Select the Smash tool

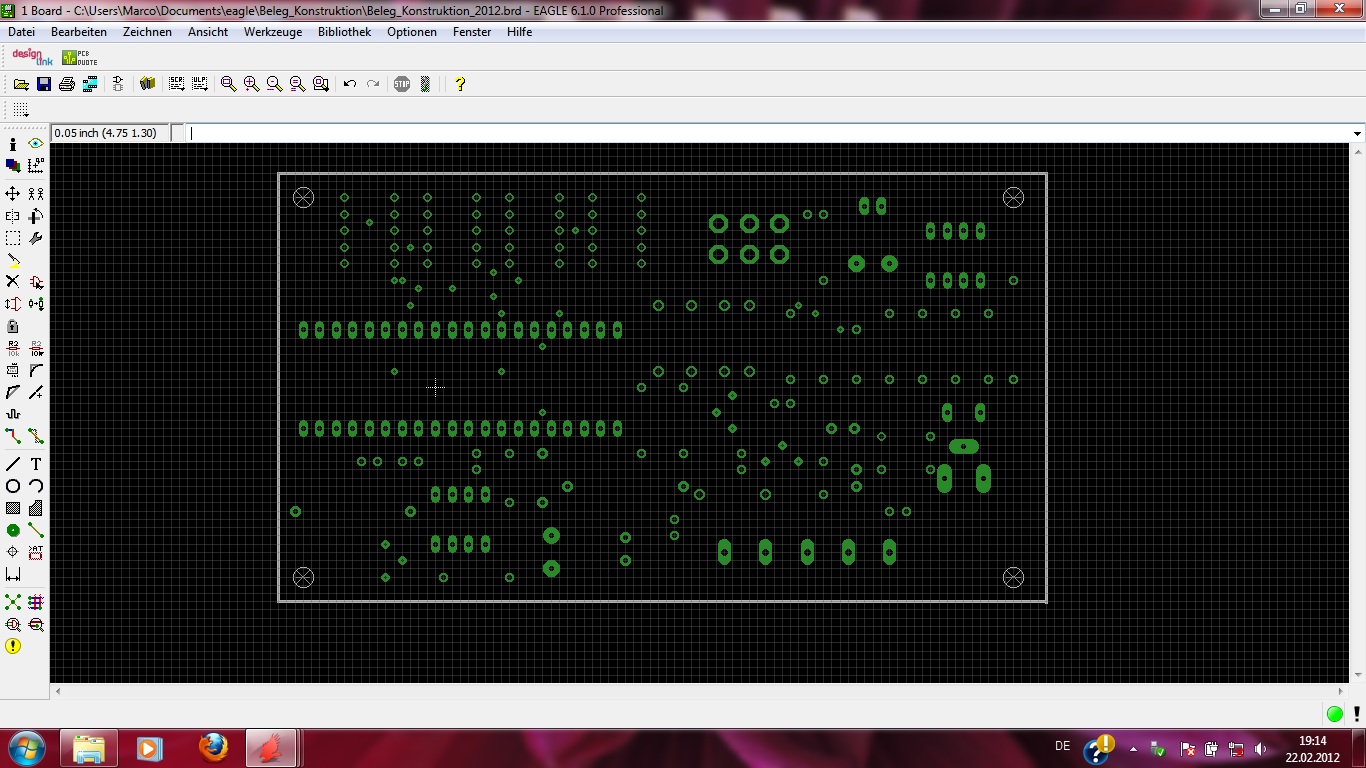pos(13,370)
